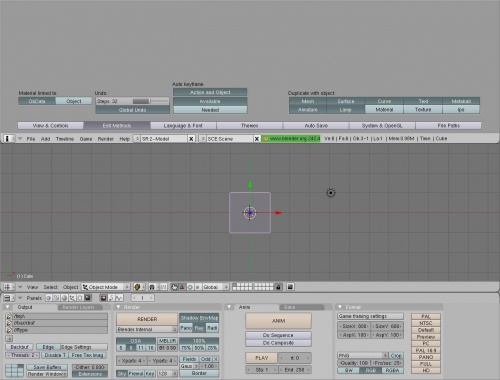
Task: Open the SCE:Scene dropdown
Action: tap(202, 139)
